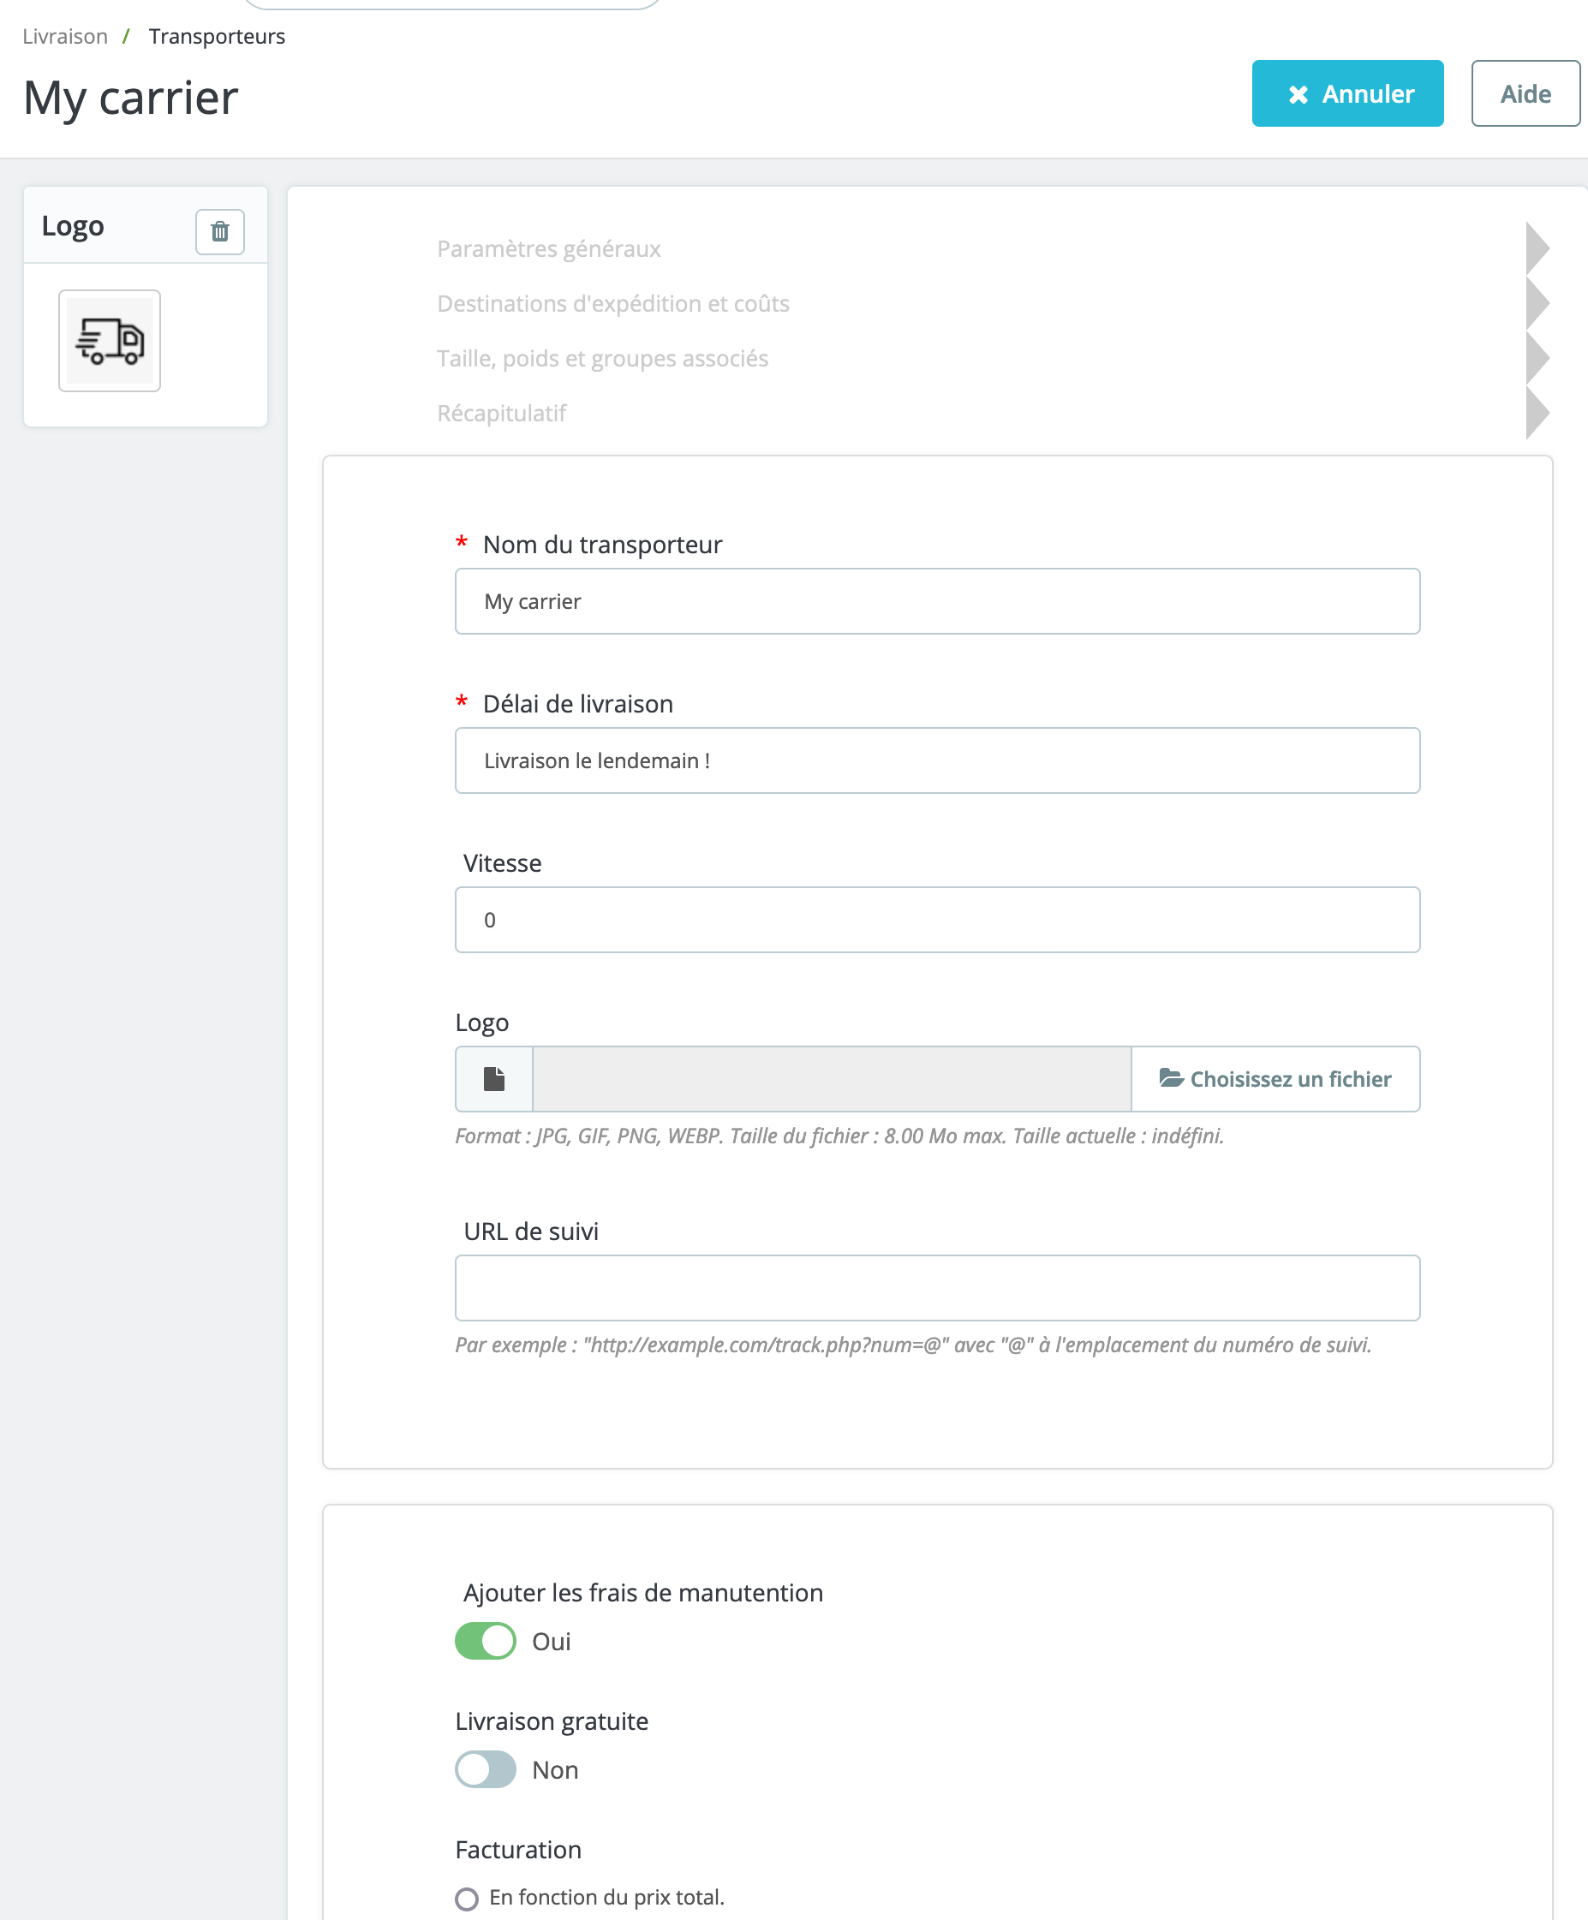Click the delivery truck logo thumbnail
Screen dimensions: 1588x1920
(110, 341)
